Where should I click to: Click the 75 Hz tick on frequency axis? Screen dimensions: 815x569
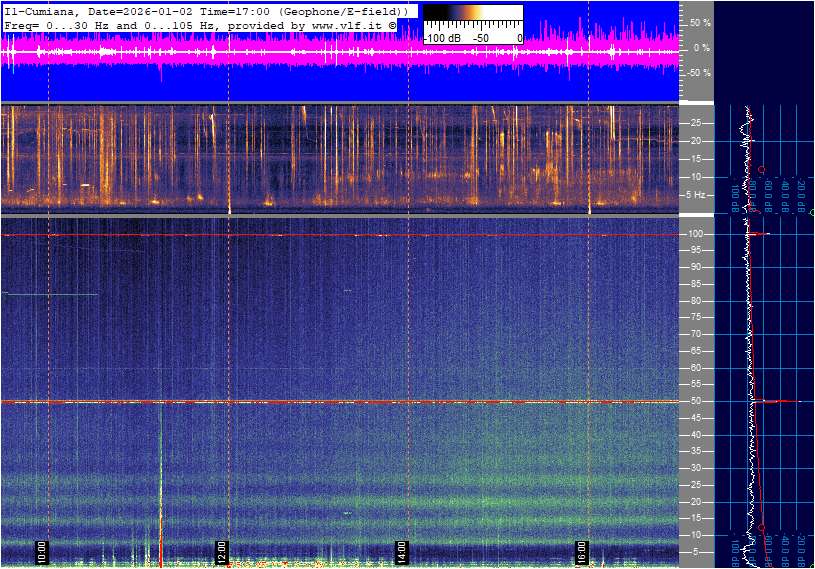click(697, 317)
